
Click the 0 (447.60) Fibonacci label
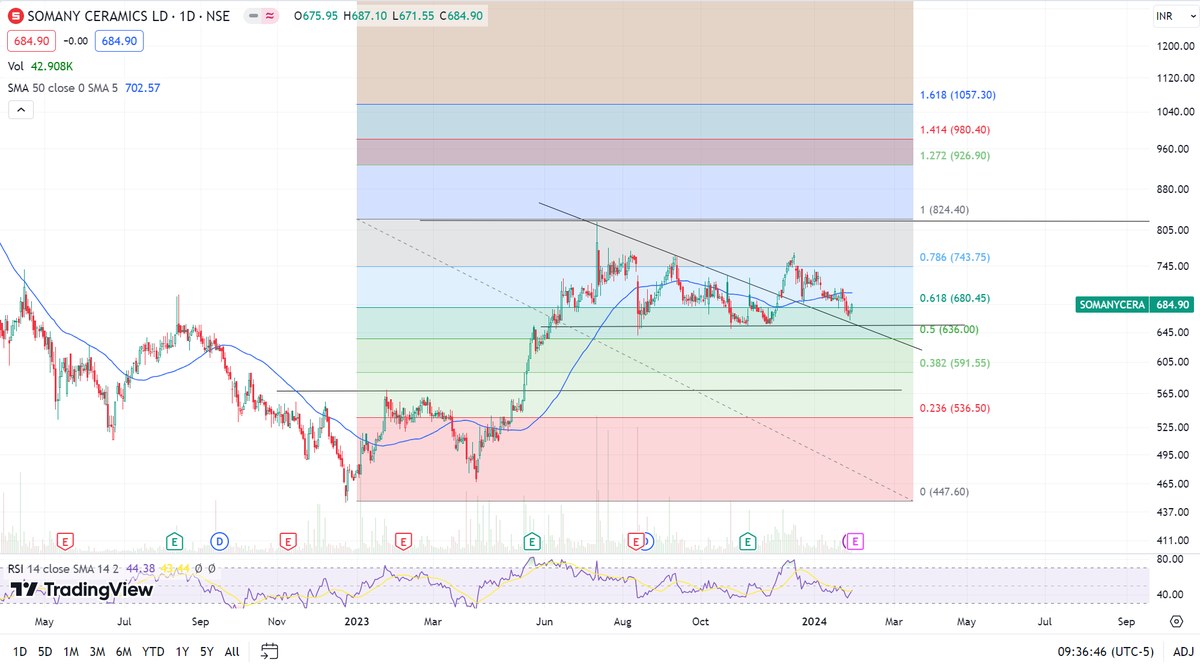pyautogui.click(x=945, y=492)
